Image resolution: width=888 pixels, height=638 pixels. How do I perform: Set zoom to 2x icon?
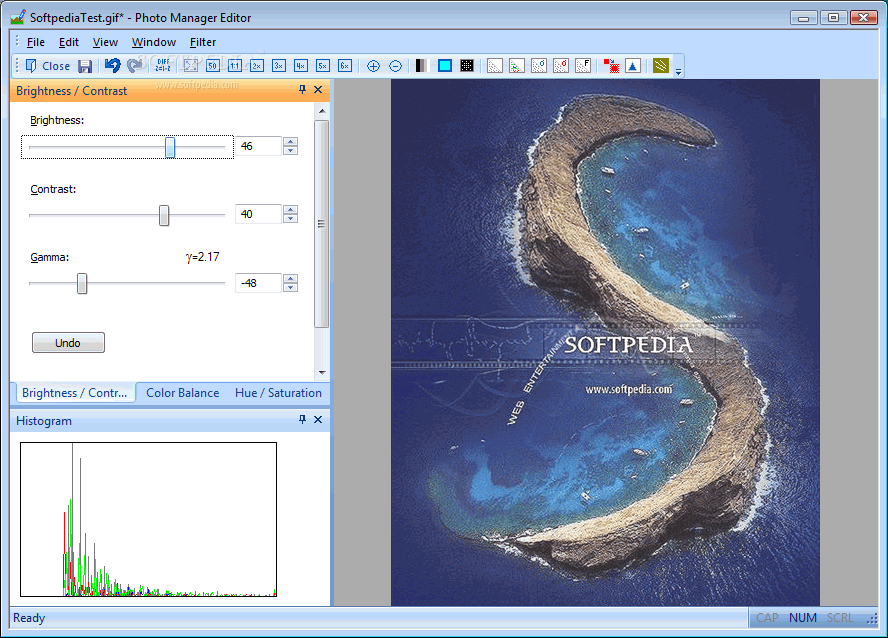pos(257,66)
